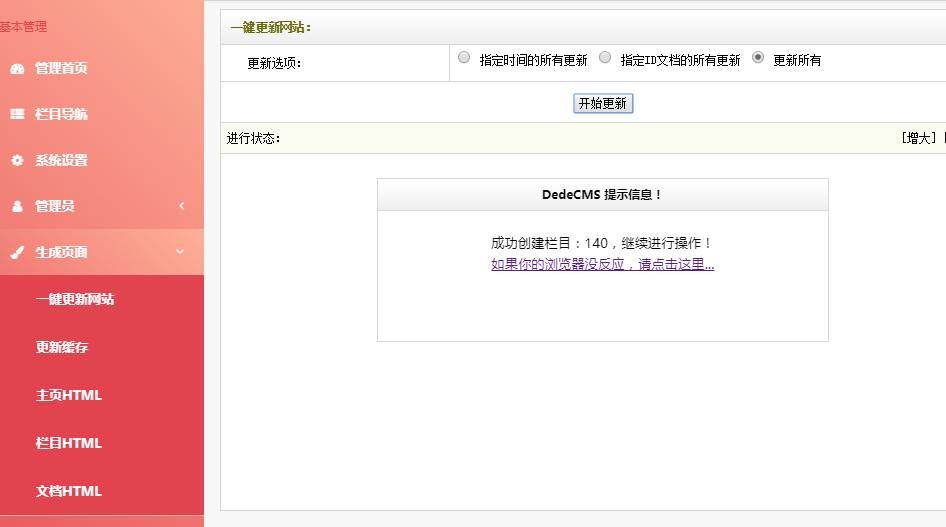The image size is (946, 527).
Task: Collapse the 生成页面 menu chevron
Action: point(180,251)
